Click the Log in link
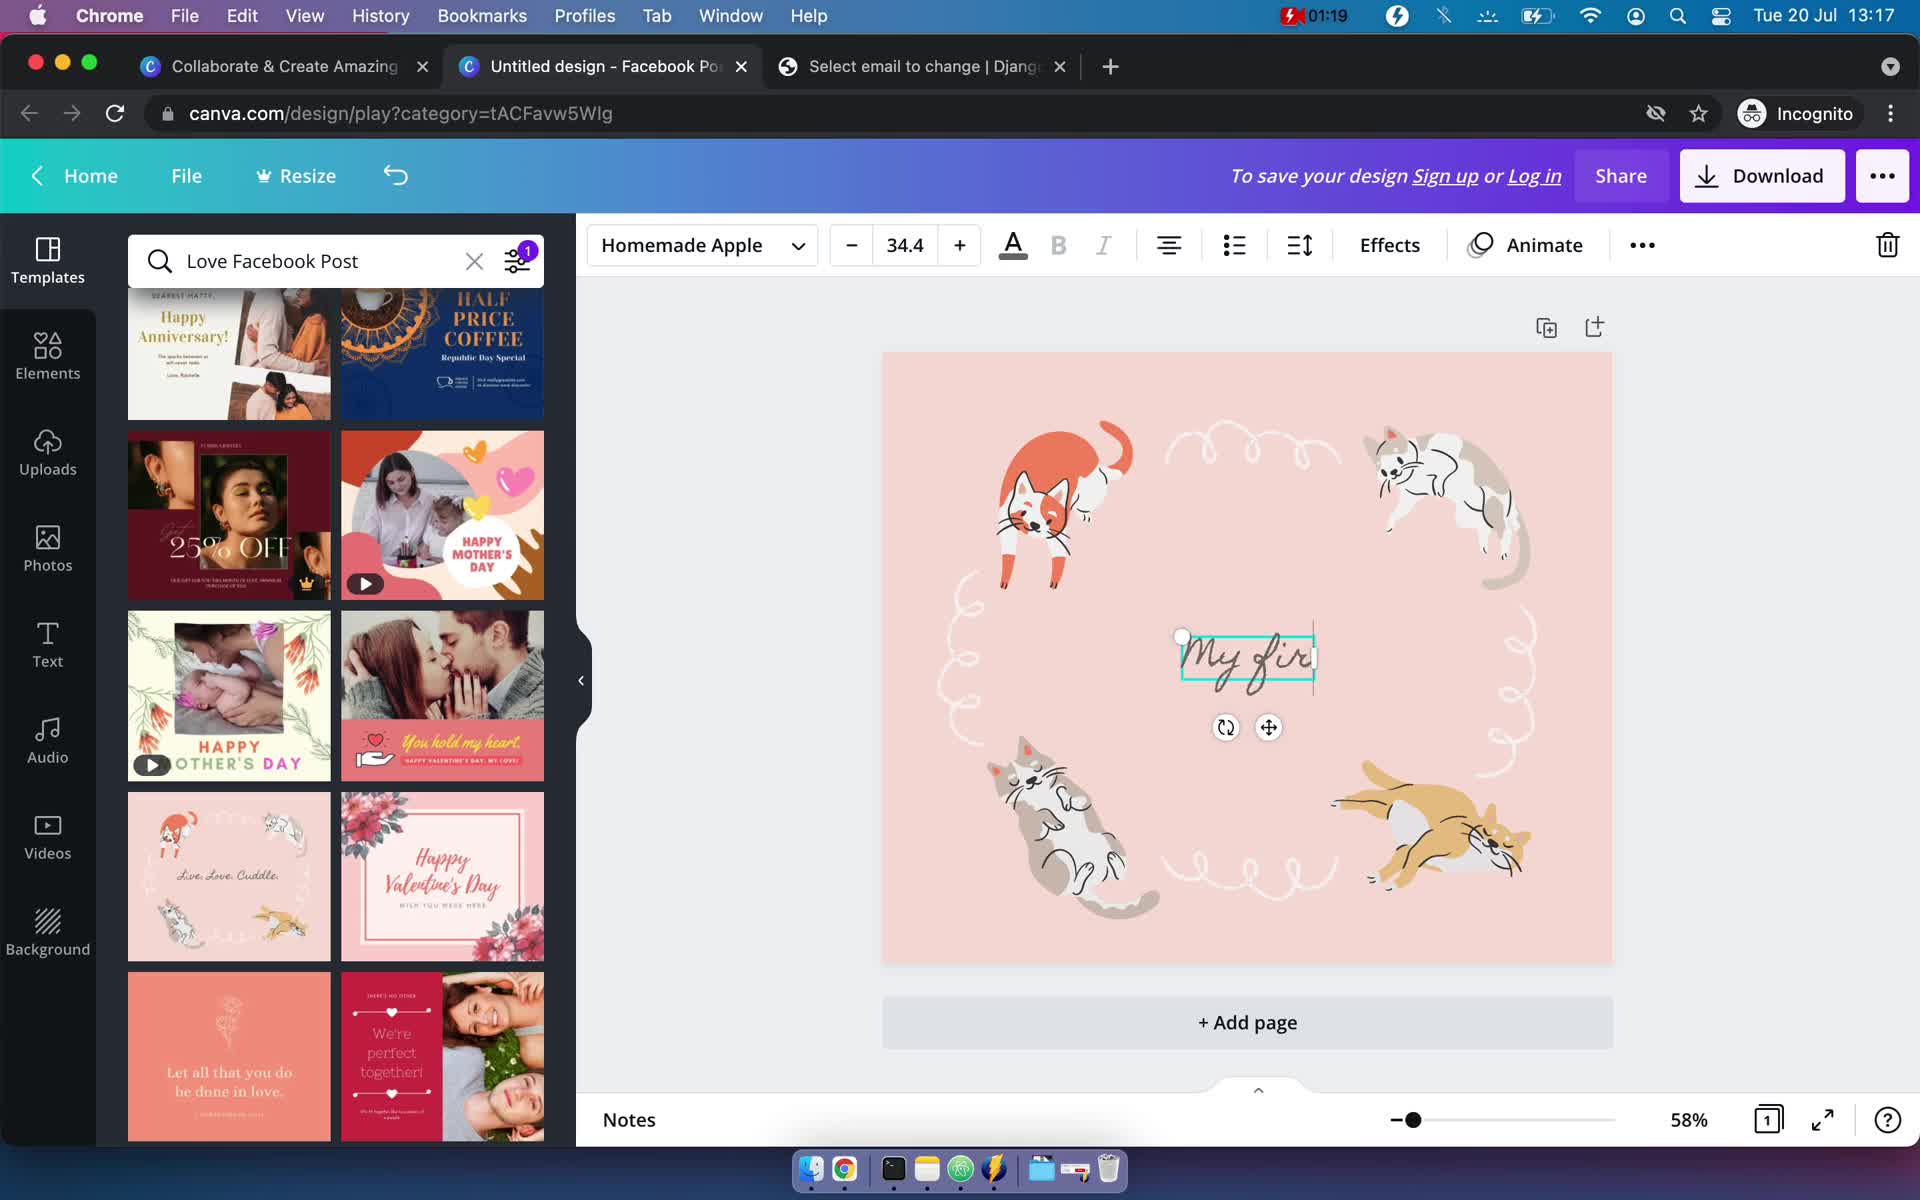 (x=1534, y=176)
